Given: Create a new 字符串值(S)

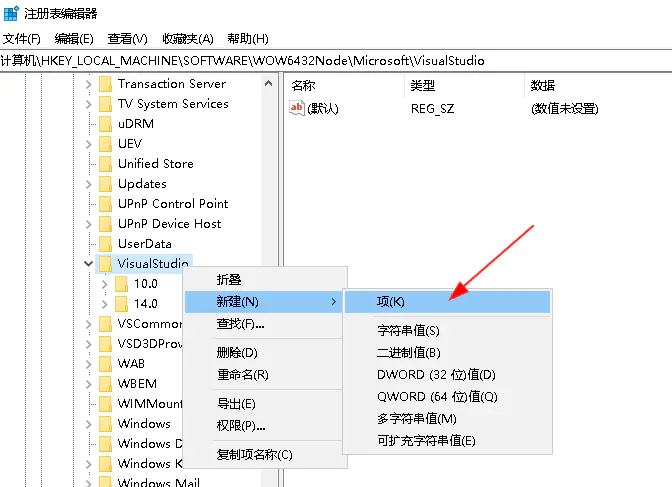Looking at the screenshot, I should click(x=447, y=331).
